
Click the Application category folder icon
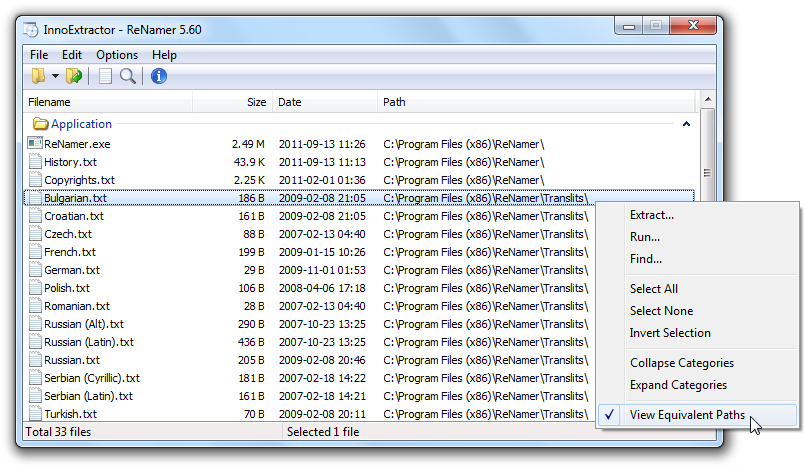(40, 124)
